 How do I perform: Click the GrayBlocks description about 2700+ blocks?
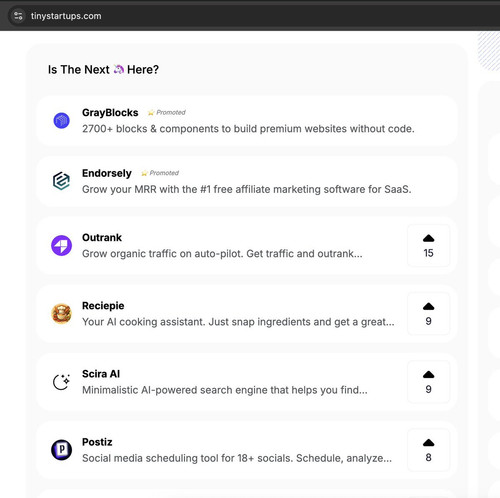click(248, 129)
